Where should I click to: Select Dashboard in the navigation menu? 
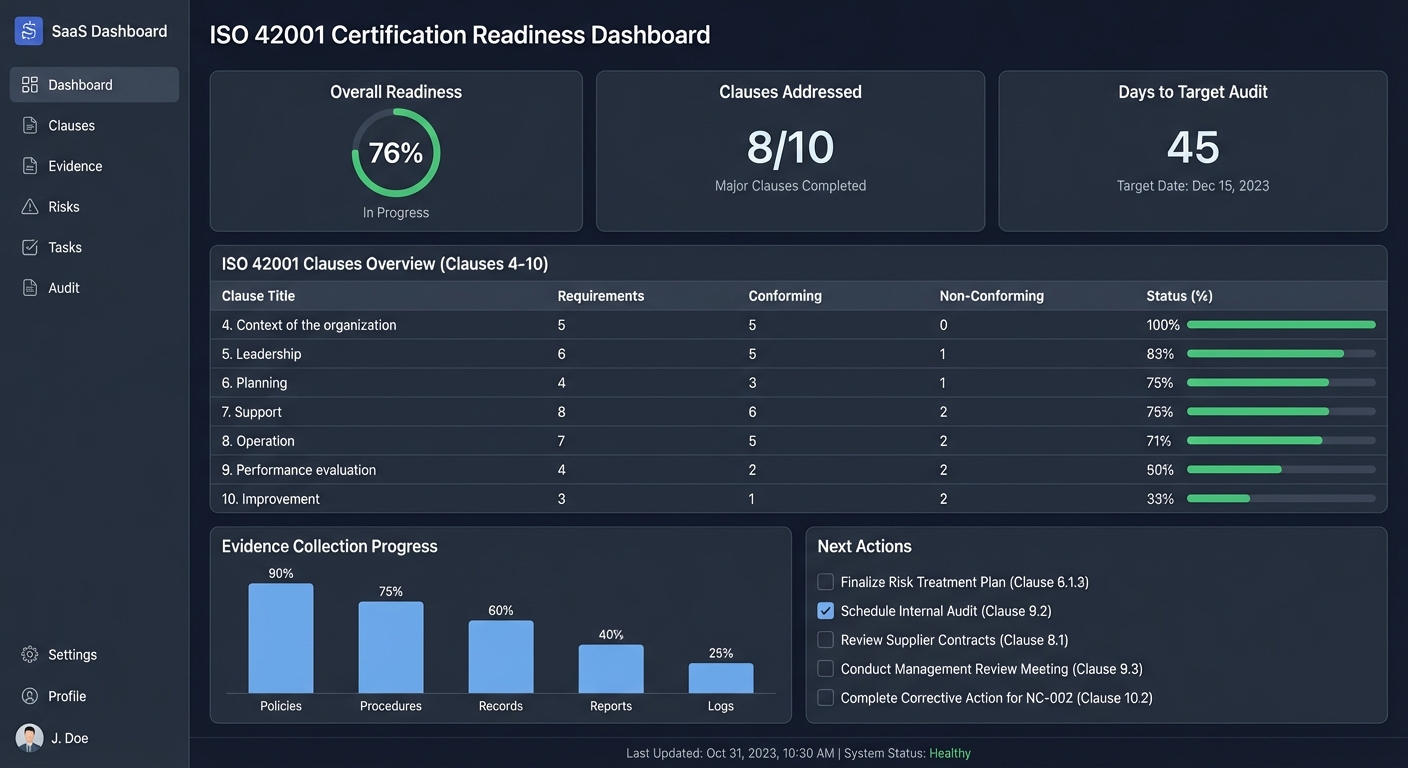pos(80,84)
